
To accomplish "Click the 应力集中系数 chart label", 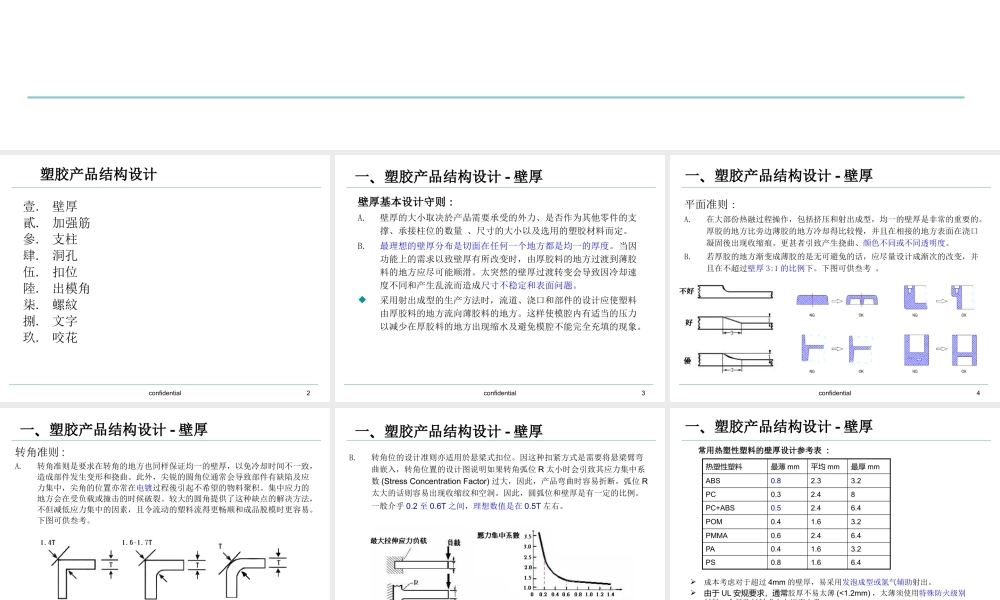I will (x=499, y=535).
